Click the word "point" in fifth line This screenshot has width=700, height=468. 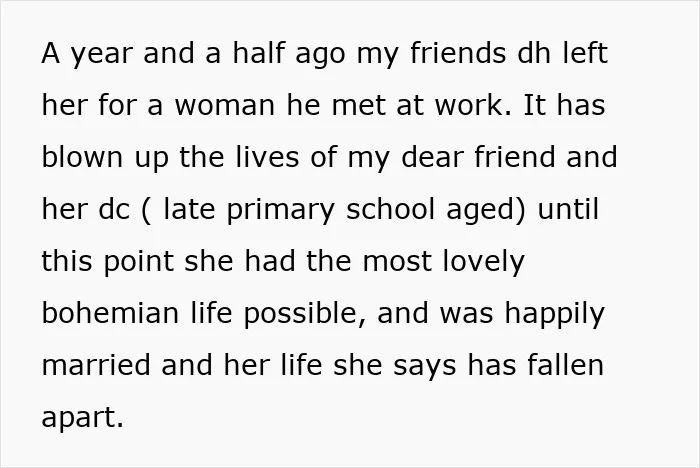138,262
